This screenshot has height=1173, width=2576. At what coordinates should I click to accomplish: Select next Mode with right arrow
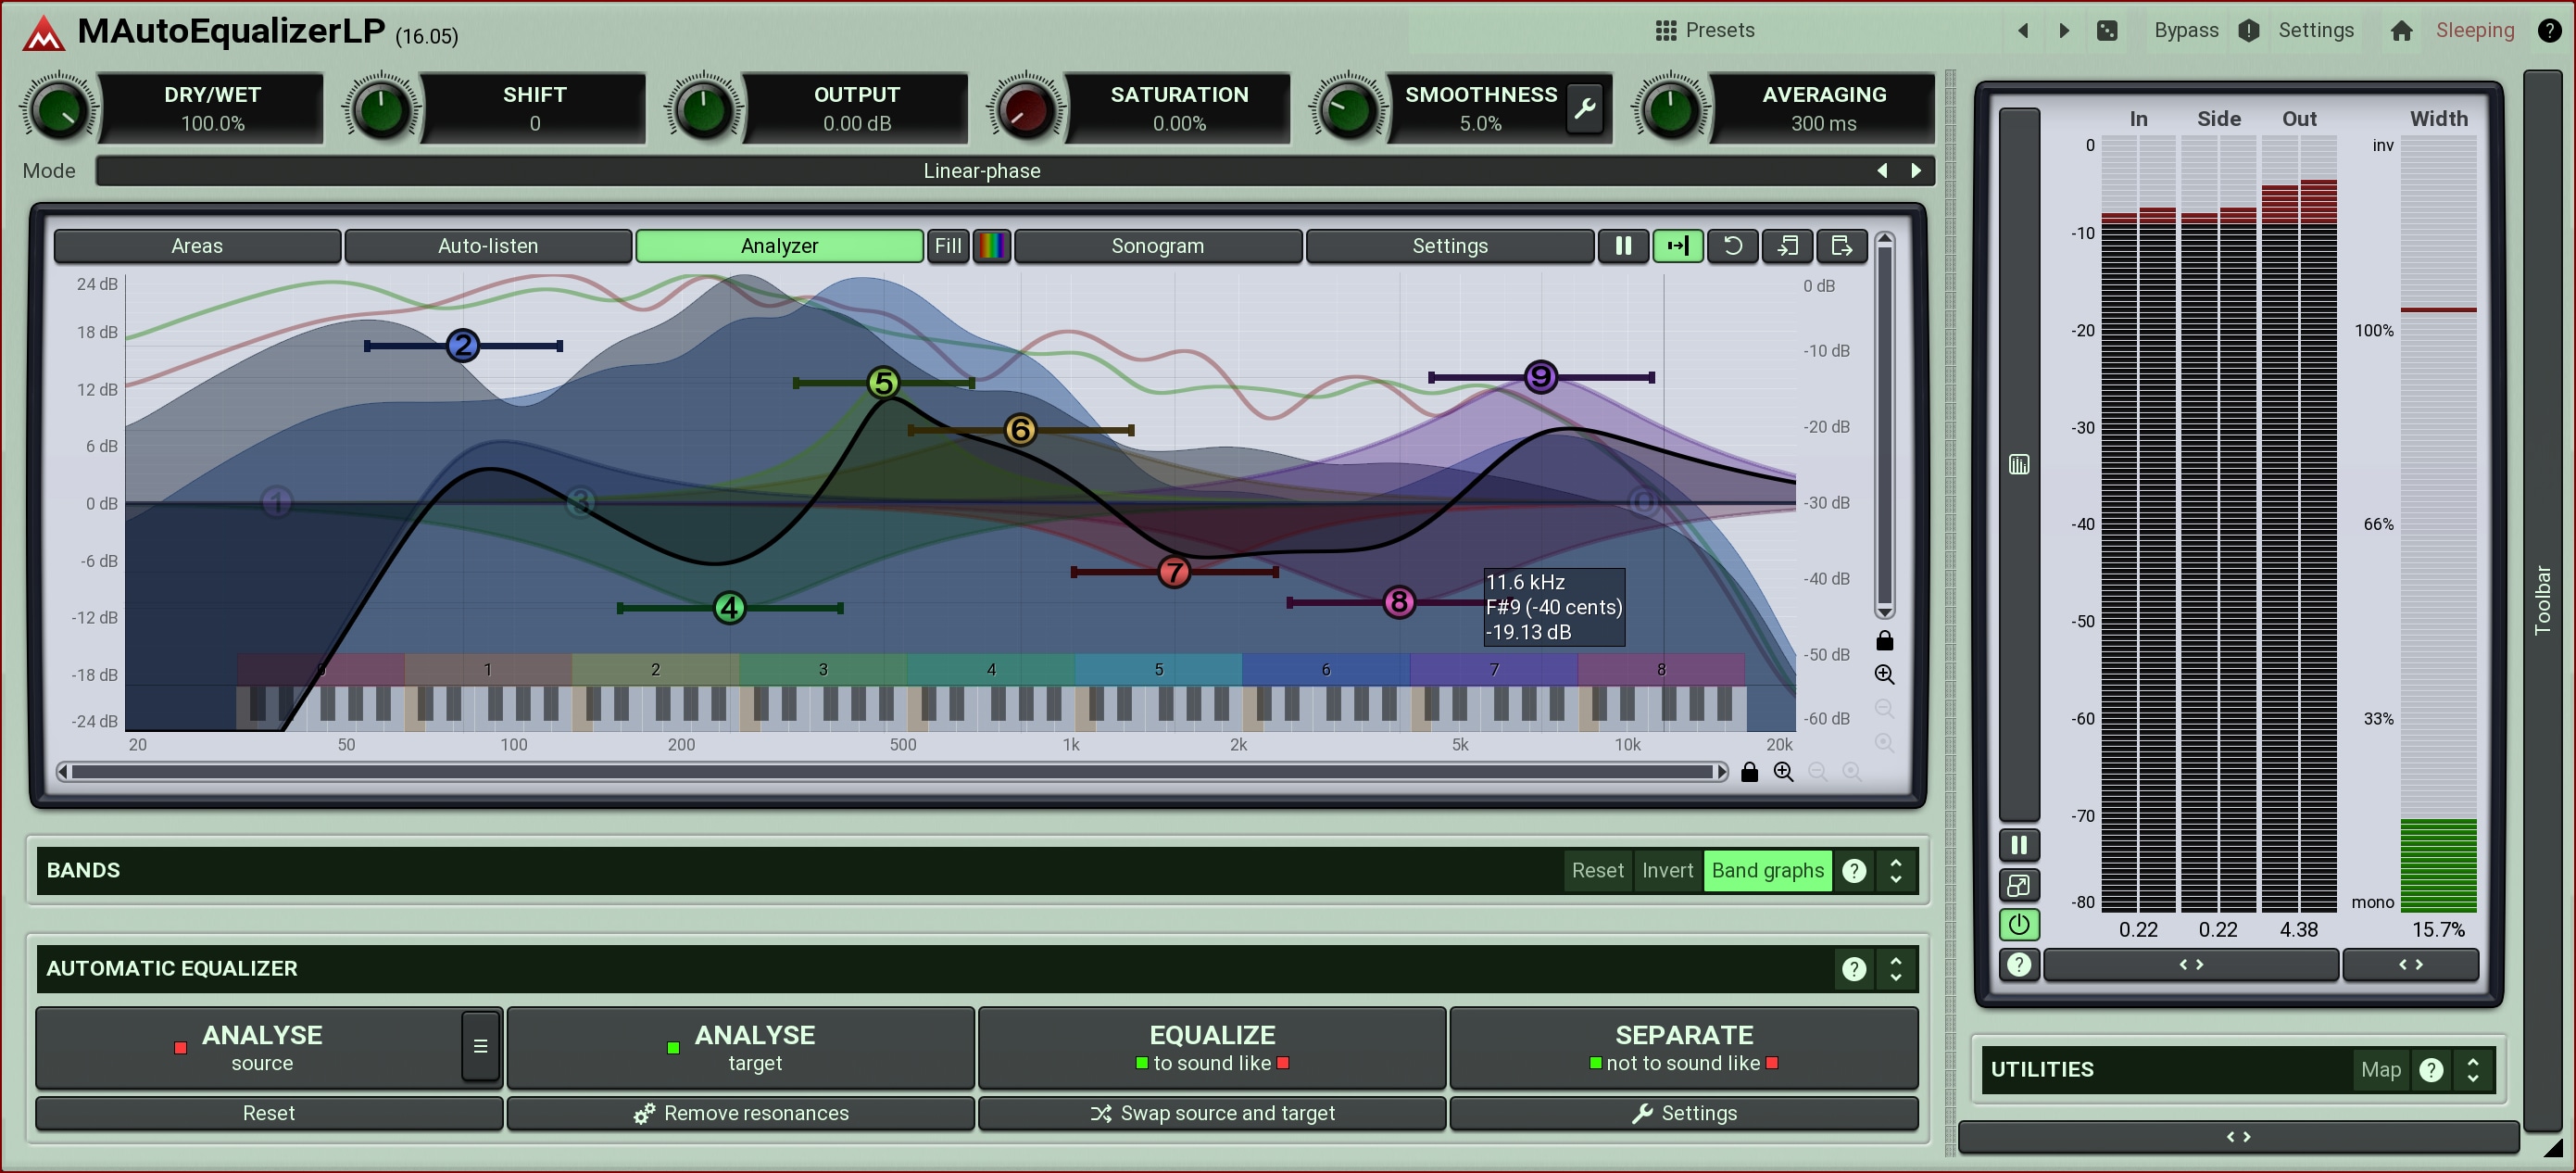1916,171
